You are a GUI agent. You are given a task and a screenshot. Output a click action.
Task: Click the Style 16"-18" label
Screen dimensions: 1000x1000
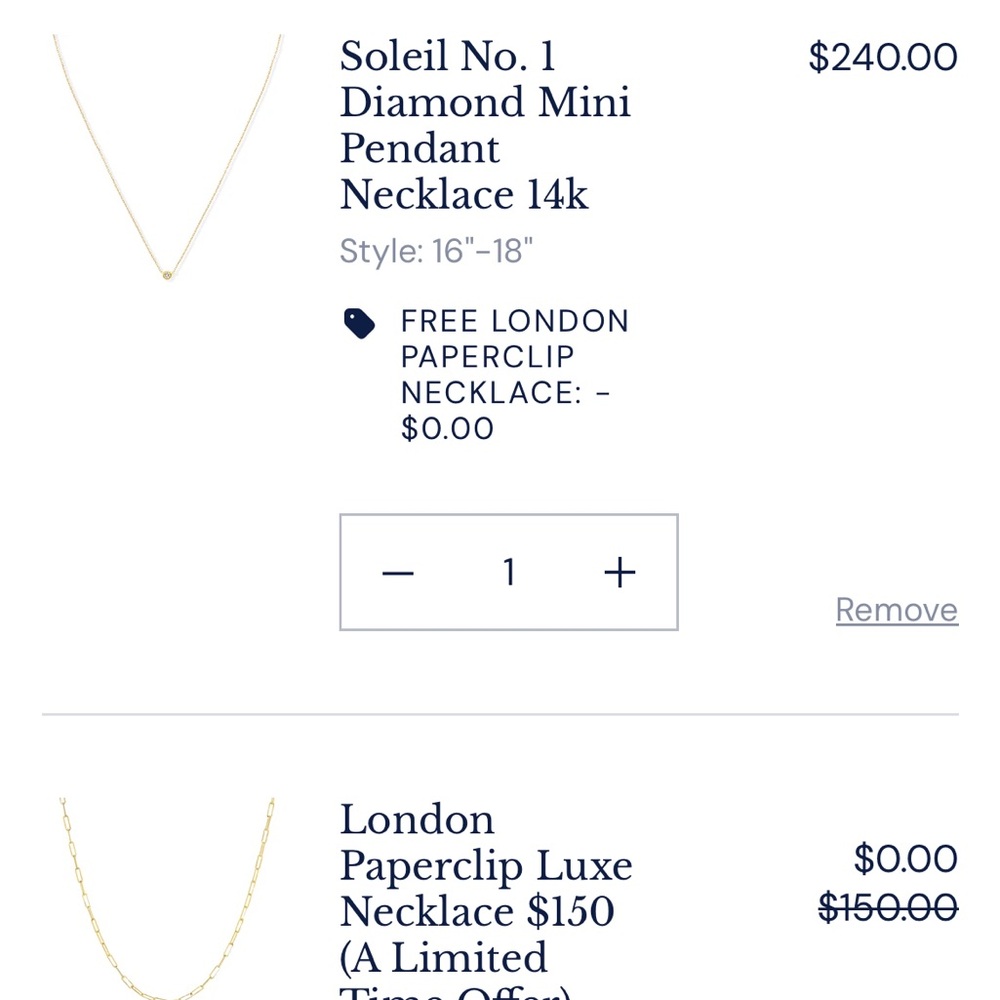coord(437,251)
